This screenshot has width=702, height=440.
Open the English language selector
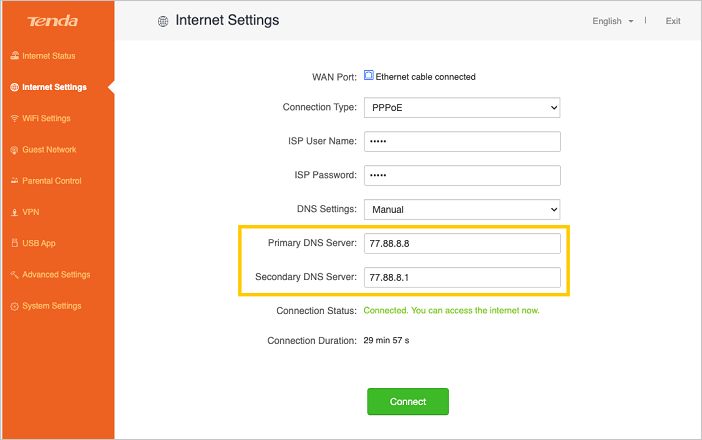pos(613,21)
